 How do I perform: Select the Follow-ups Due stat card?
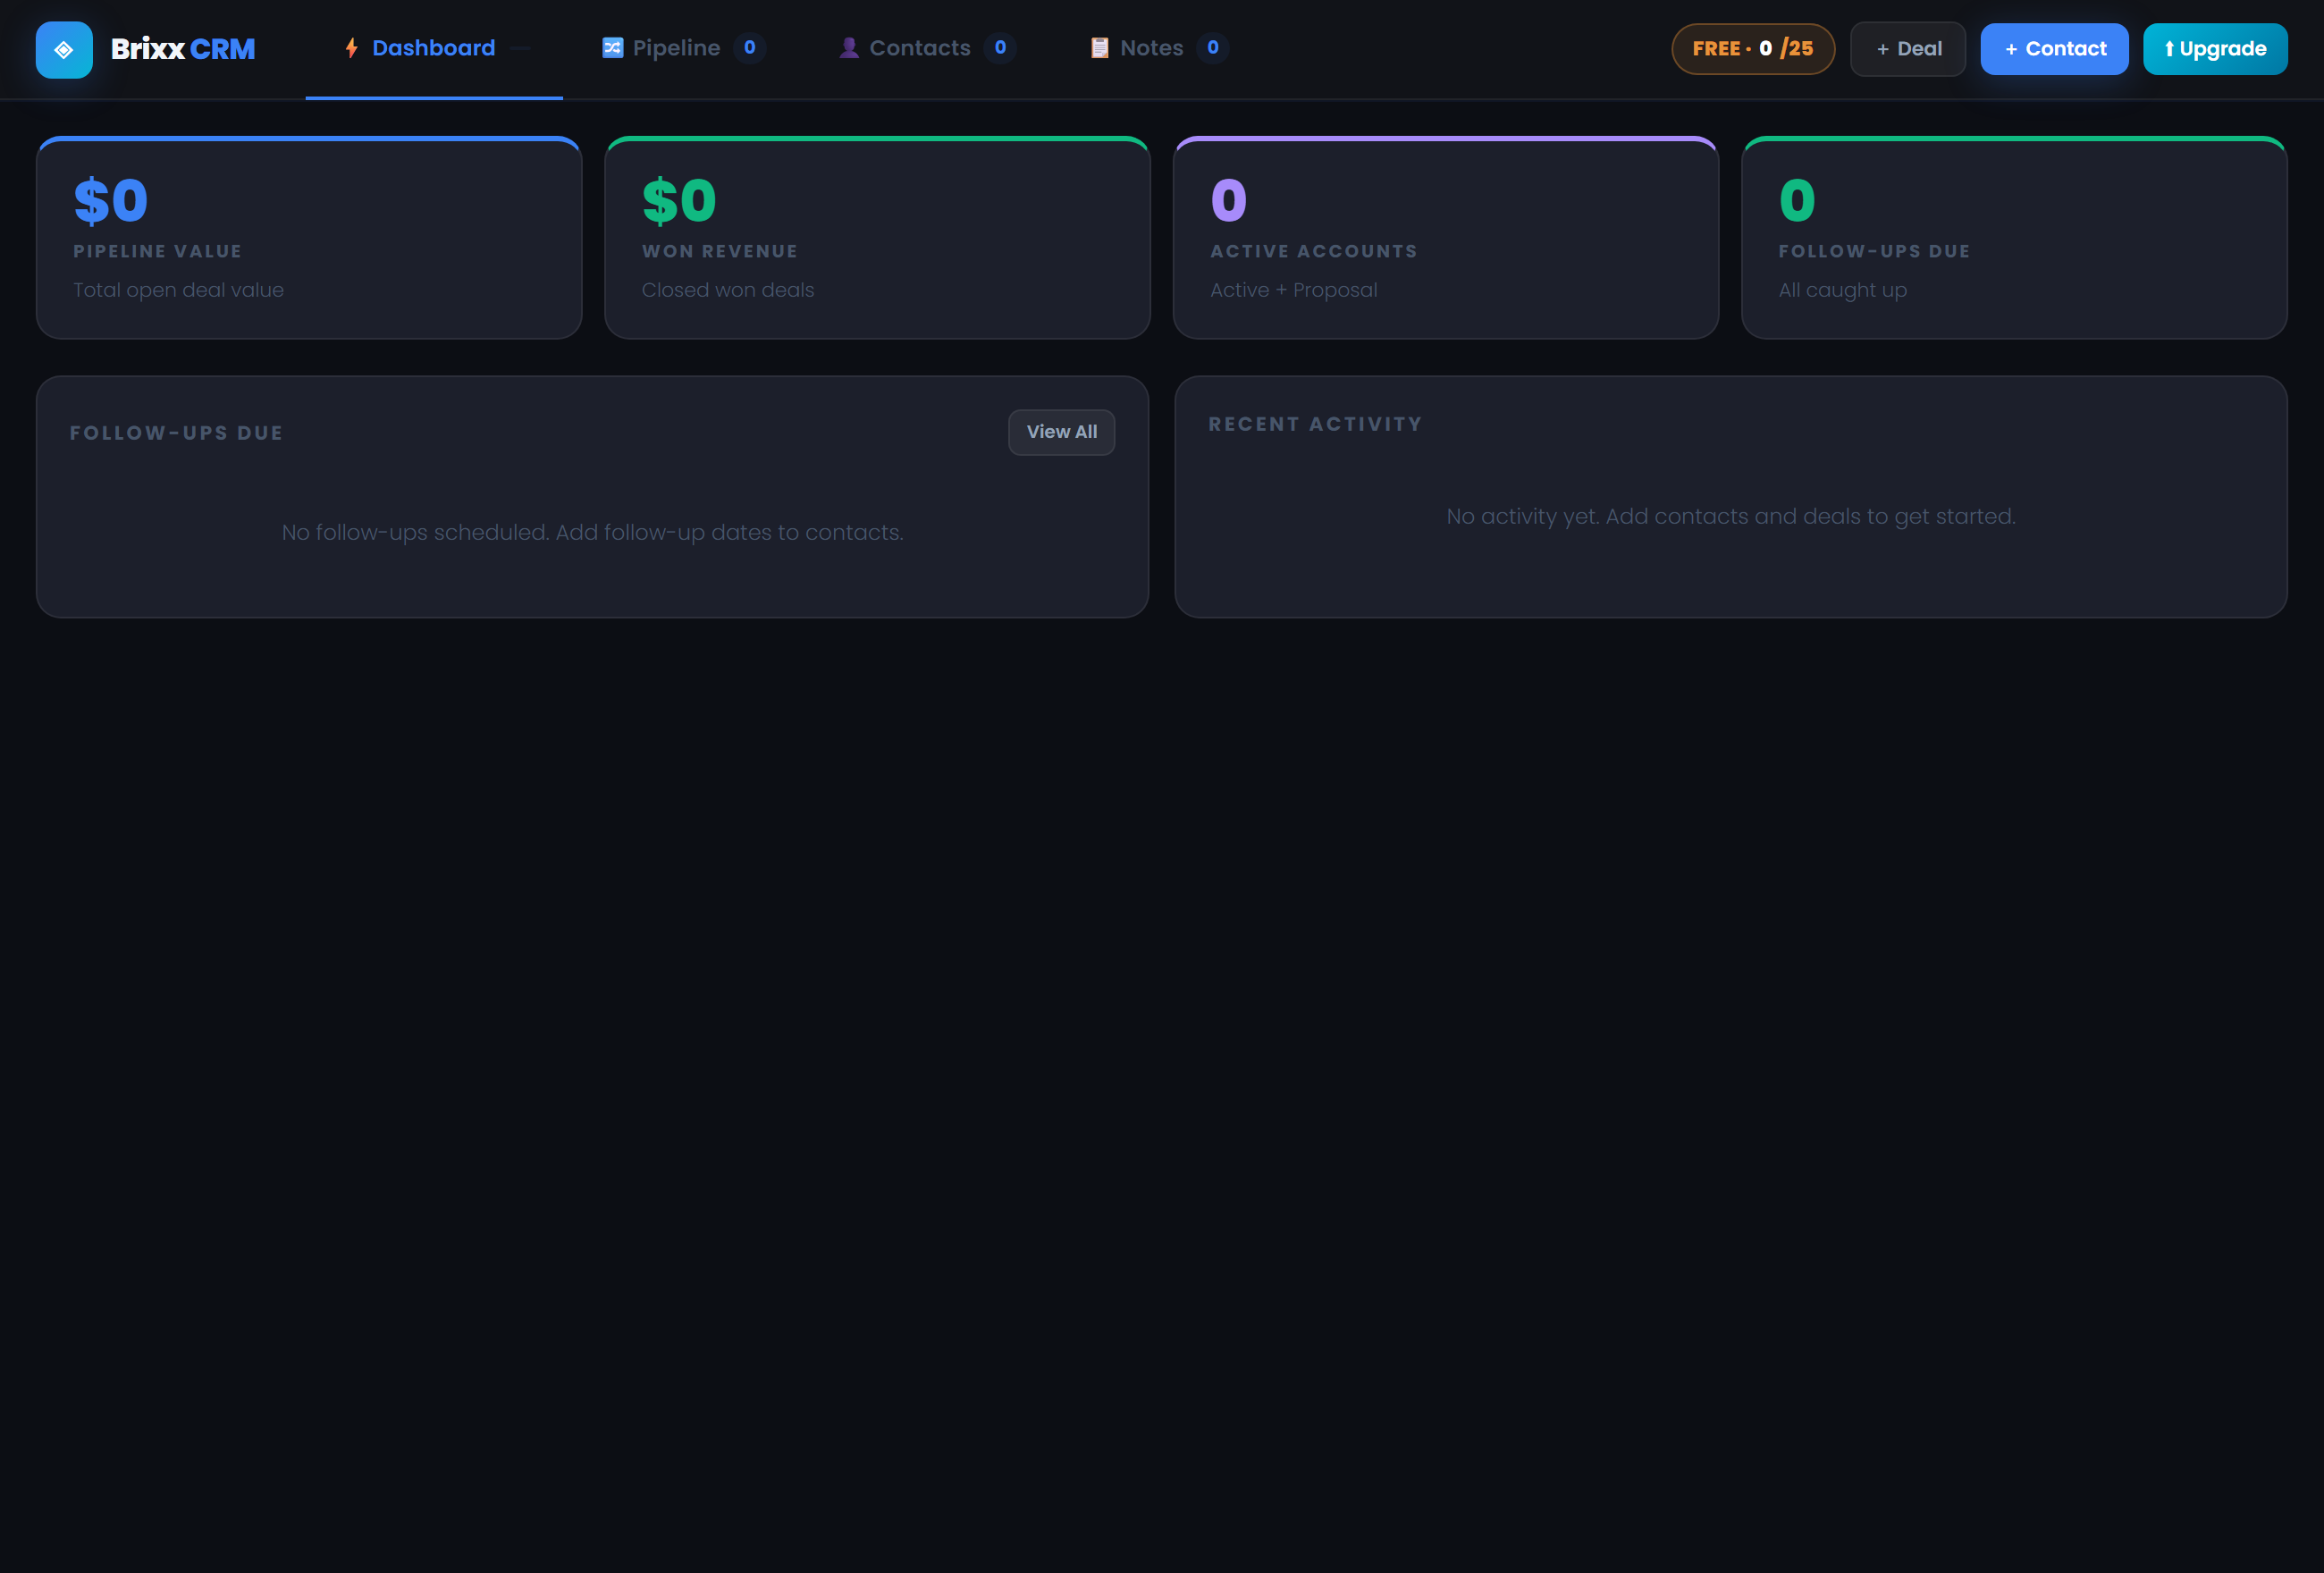2014,238
